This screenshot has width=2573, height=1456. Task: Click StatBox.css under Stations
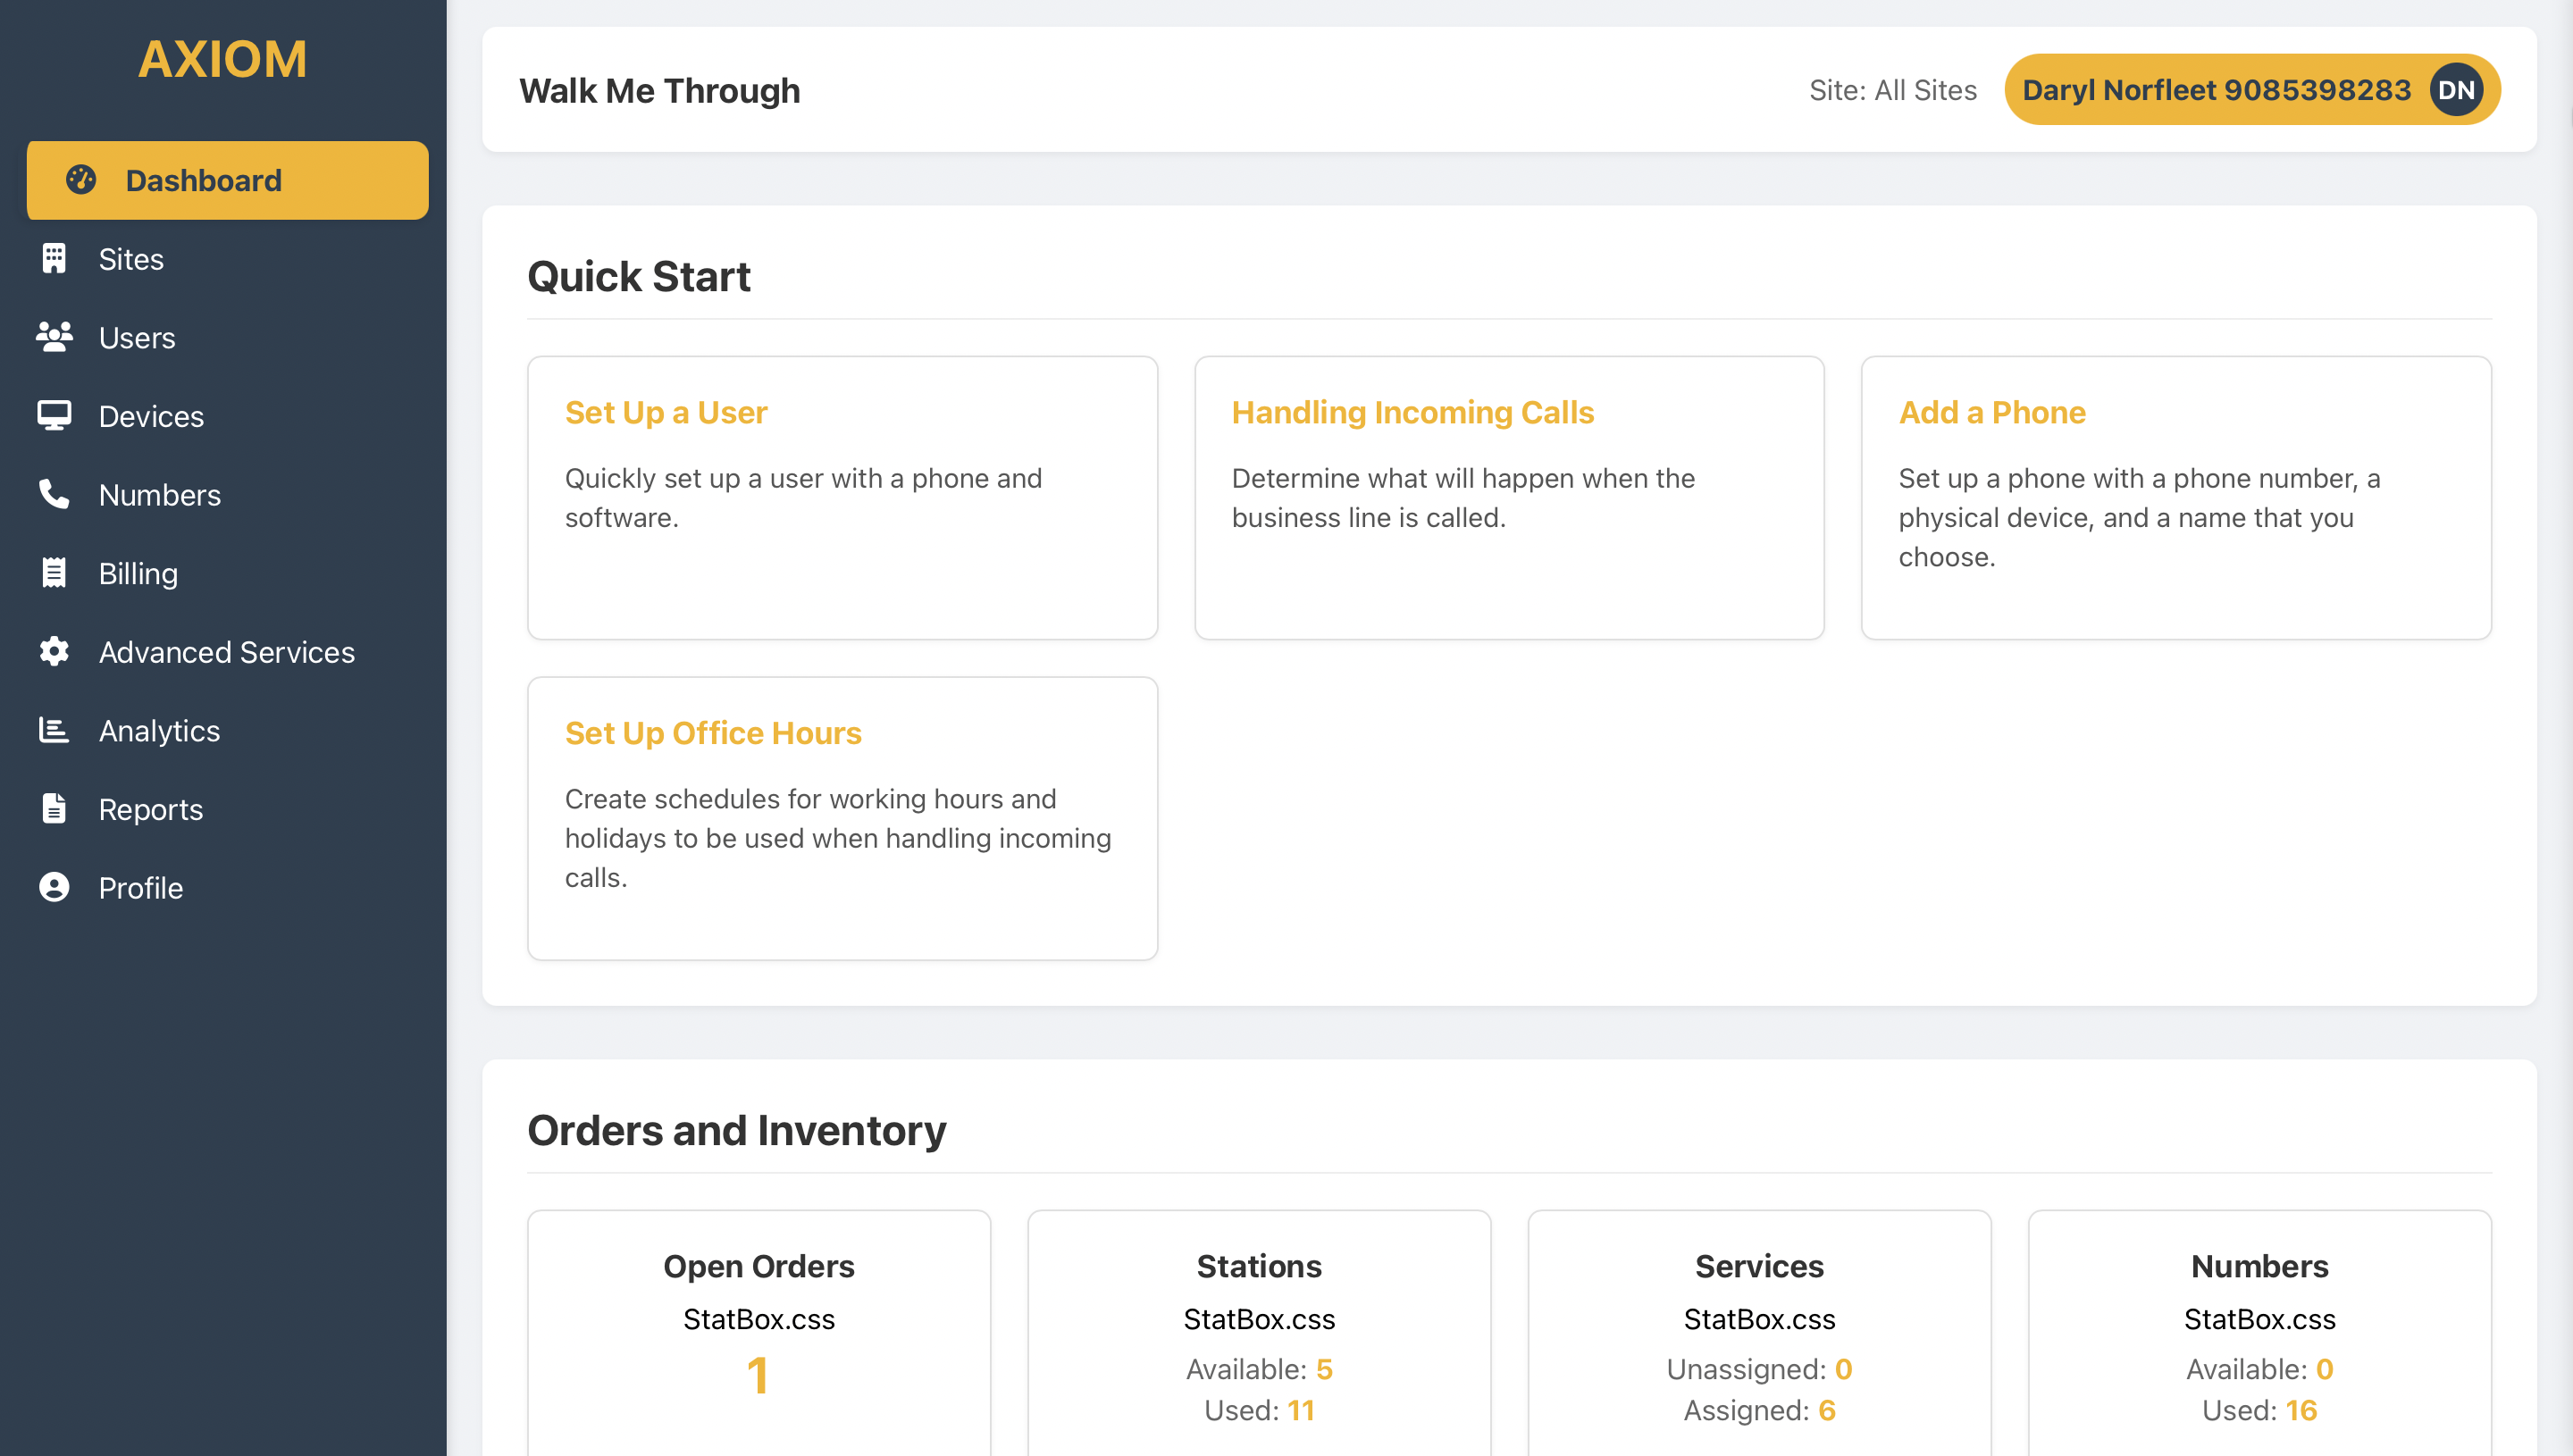(1259, 1319)
